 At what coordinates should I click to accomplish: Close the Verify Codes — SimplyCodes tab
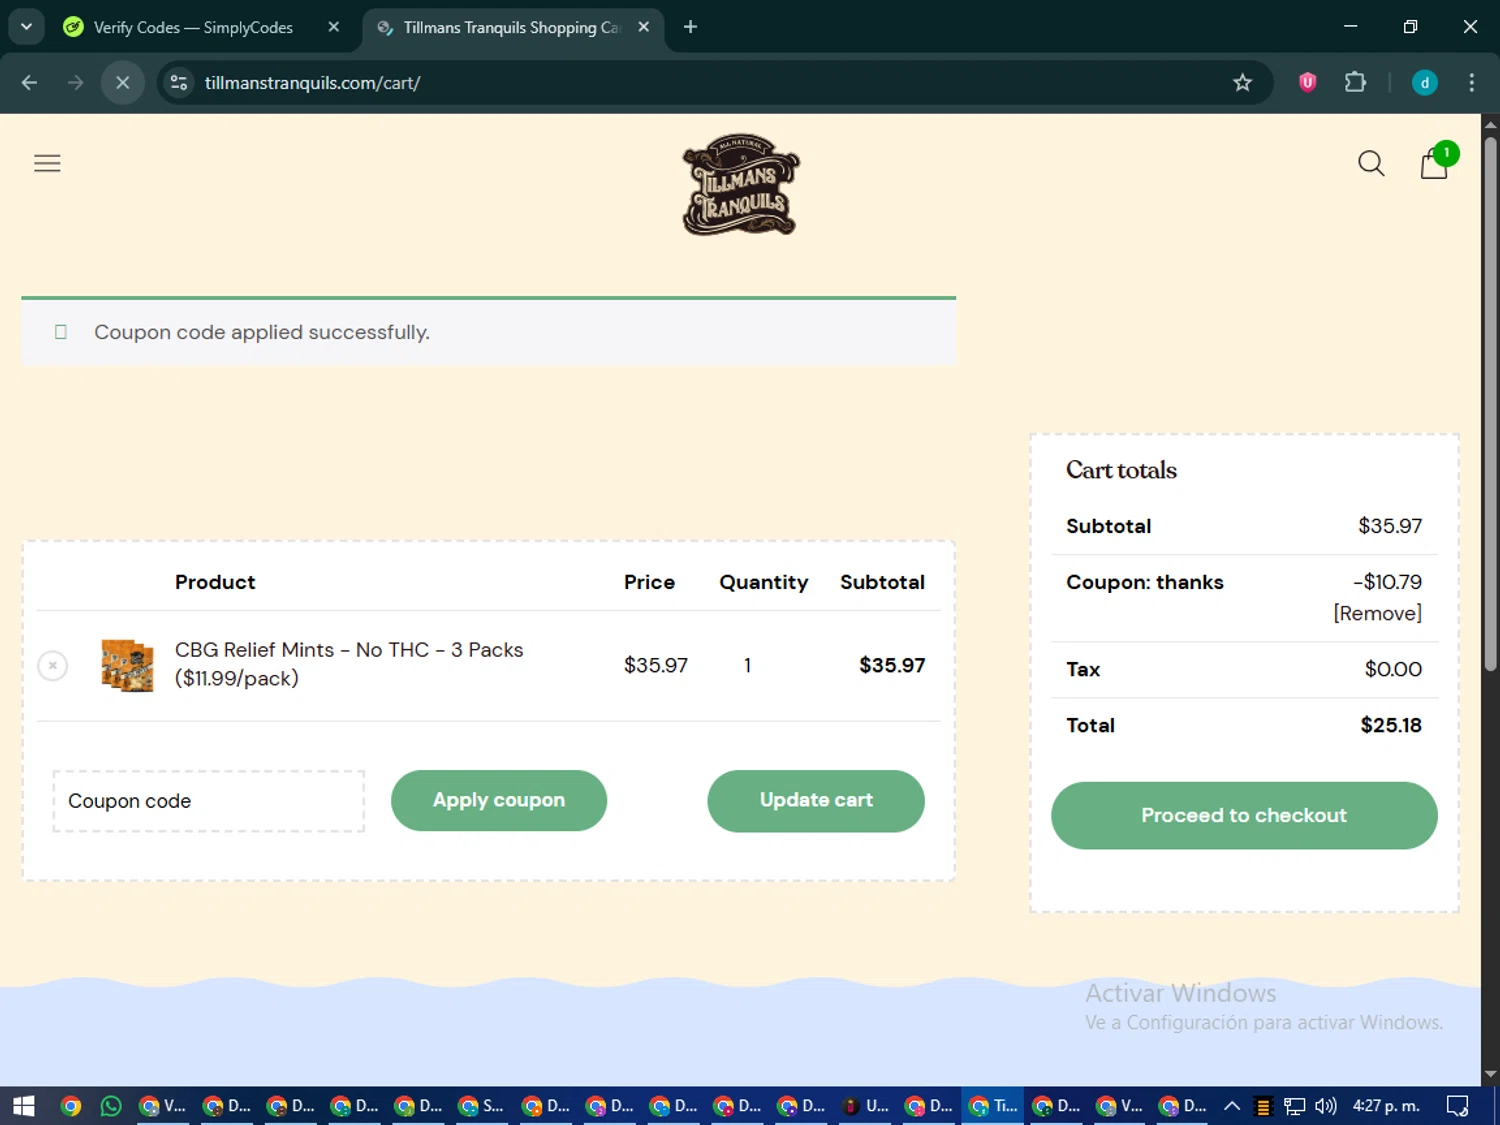(334, 27)
